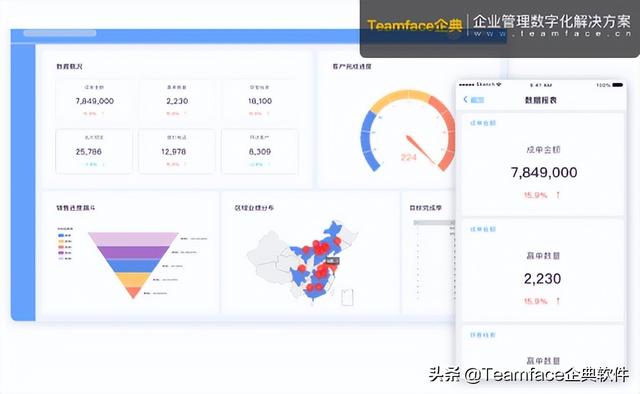The height and width of the screenshot is (394, 640).
Task: Open the 12,978 statistic card
Action: pyautogui.click(x=176, y=151)
